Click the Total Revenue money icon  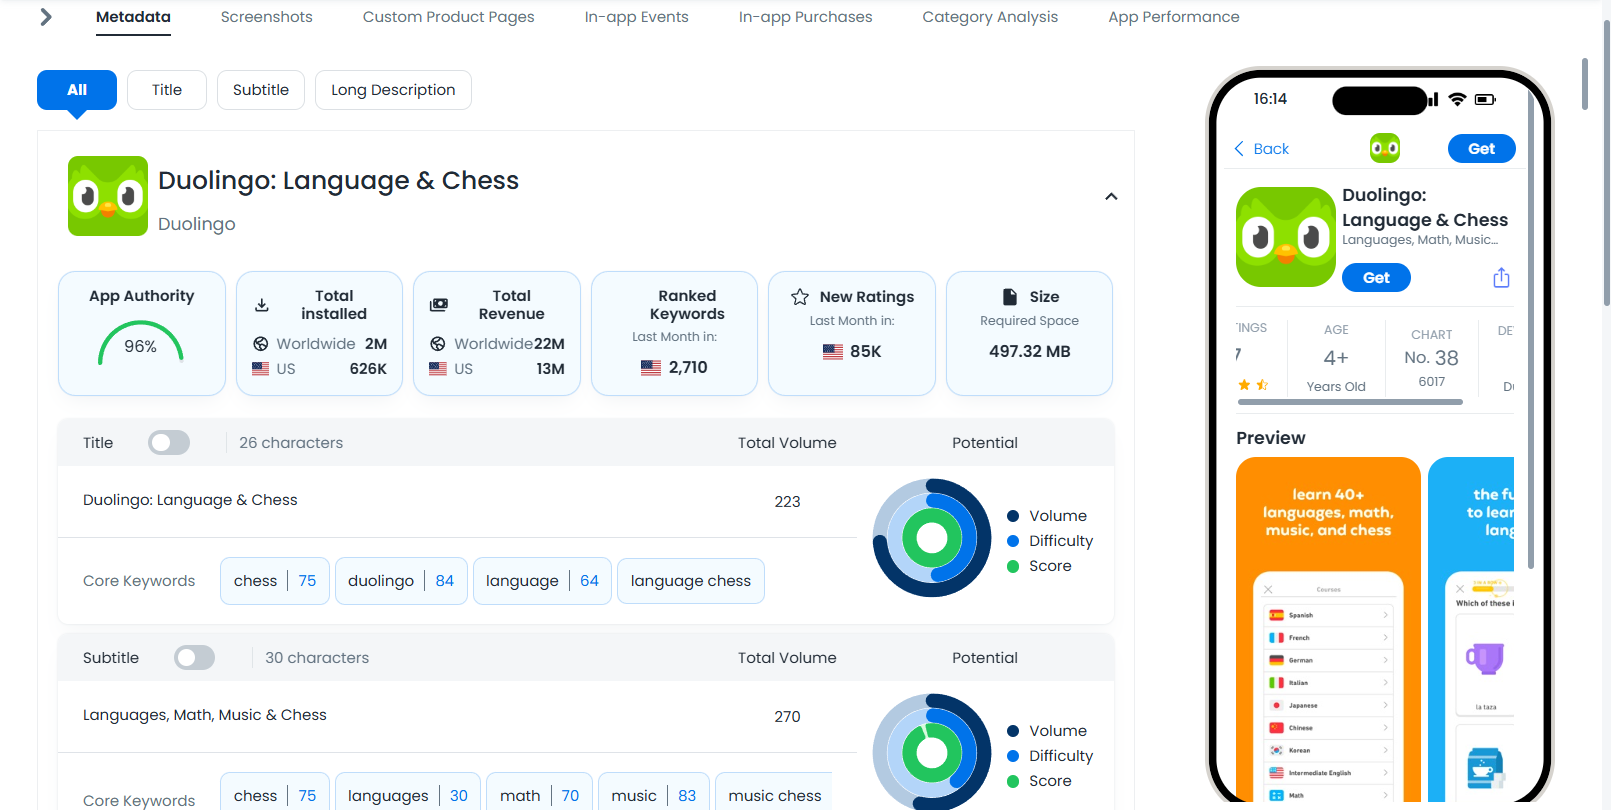pyautogui.click(x=439, y=305)
